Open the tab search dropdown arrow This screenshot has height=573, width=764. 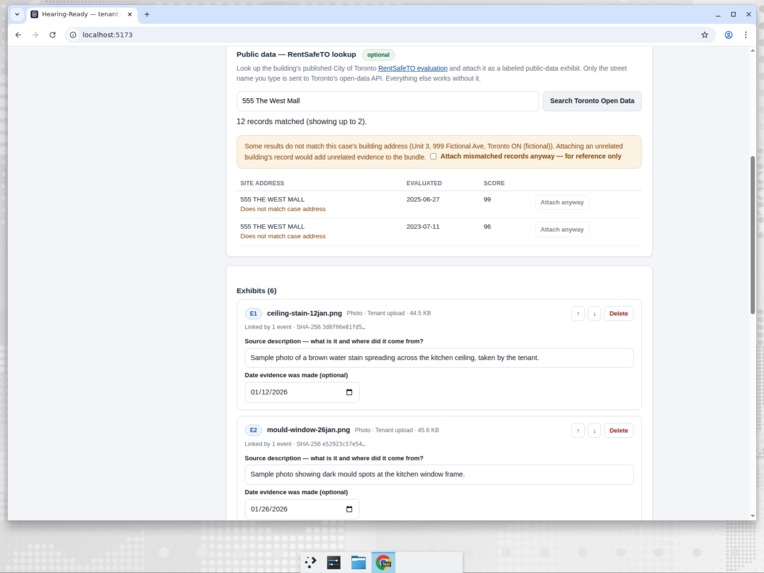17,14
